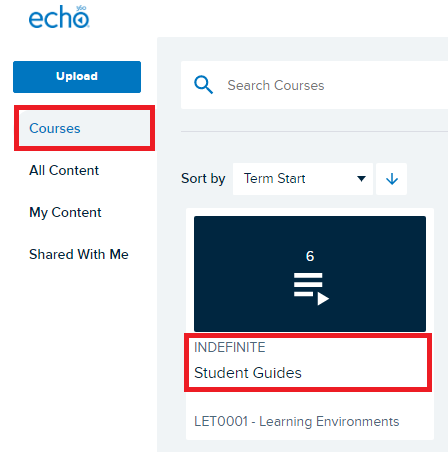Go to All Content
This screenshot has width=448, height=452.
coord(64,170)
